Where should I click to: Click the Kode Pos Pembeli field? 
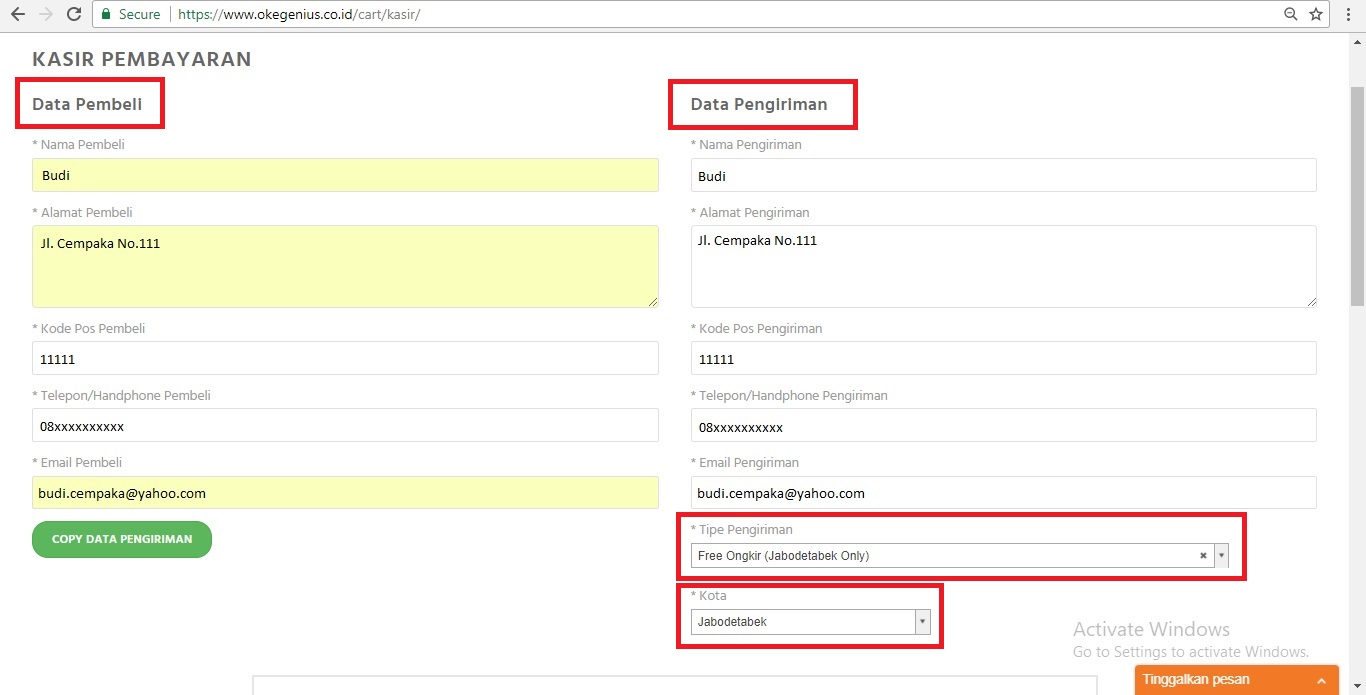point(345,358)
